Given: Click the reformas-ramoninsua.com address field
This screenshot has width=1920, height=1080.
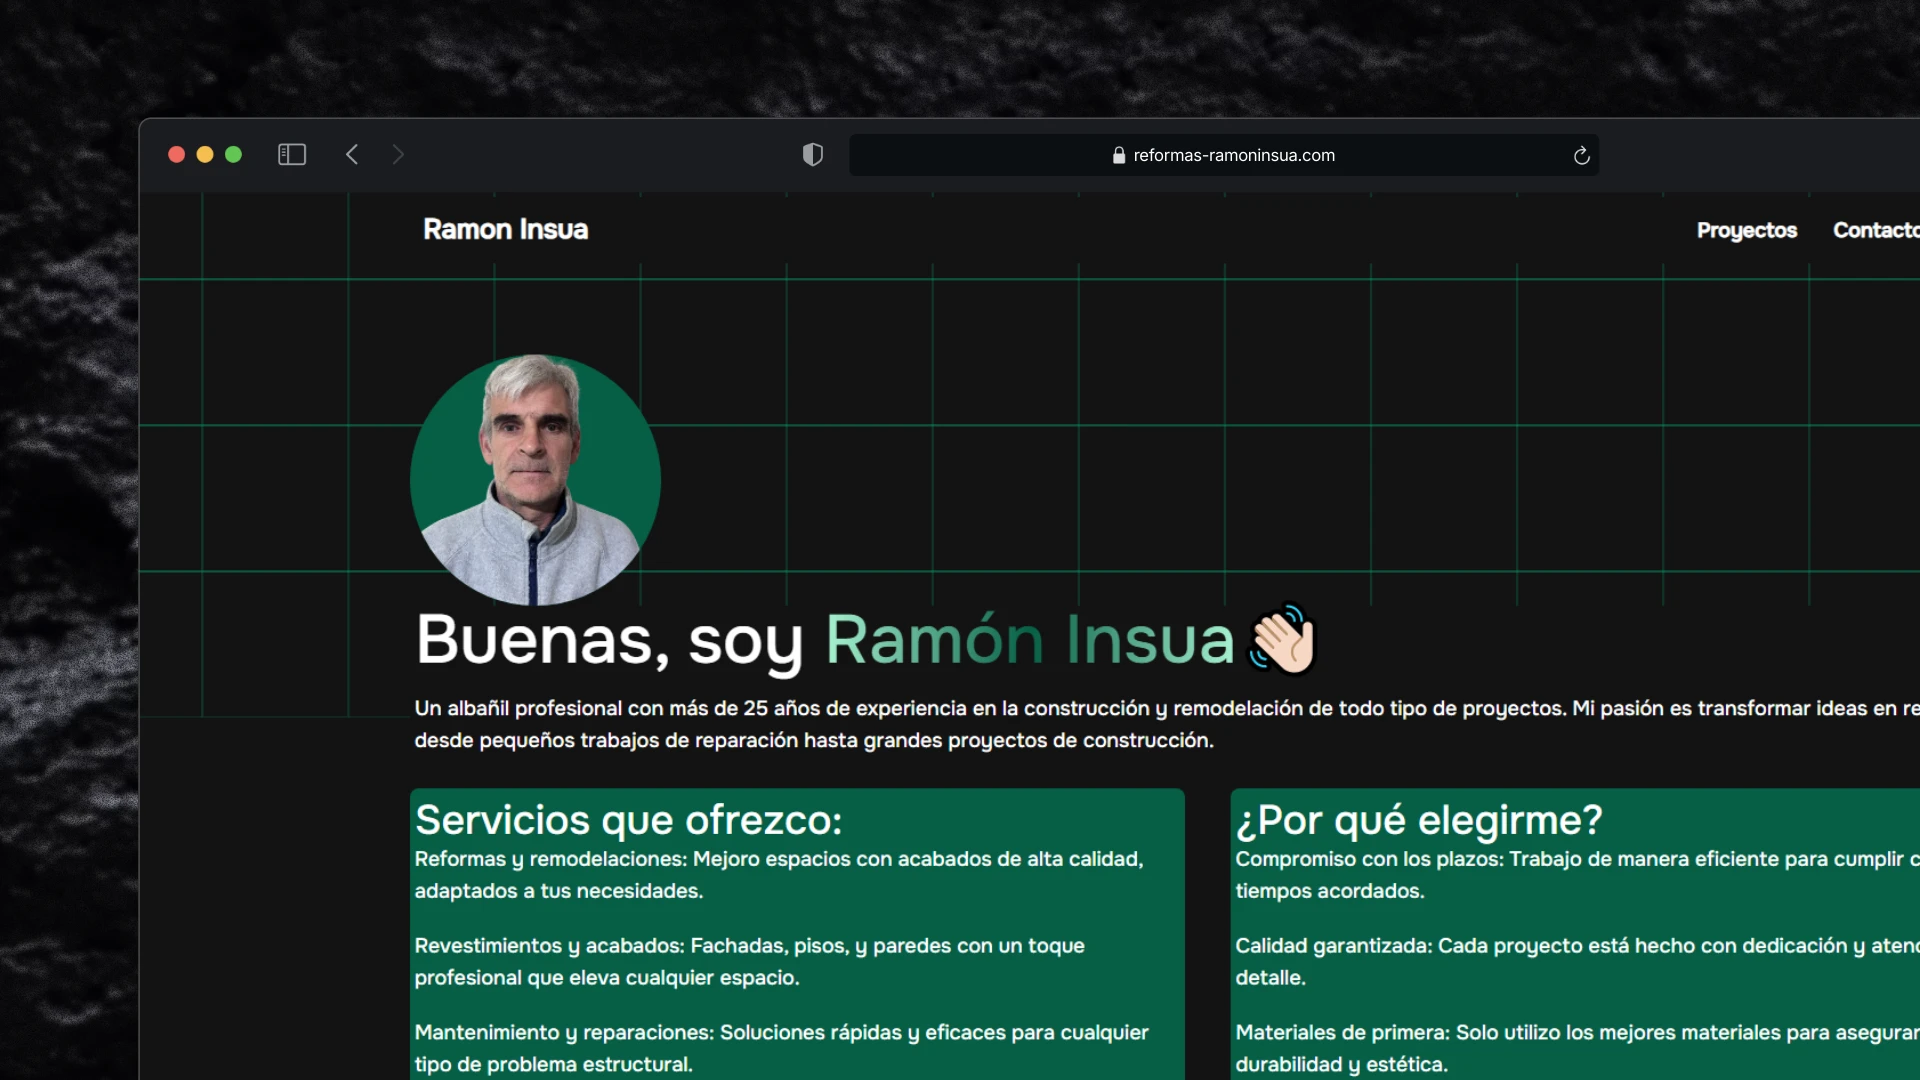Looking at the screenshot, I should coord(1224,155).
